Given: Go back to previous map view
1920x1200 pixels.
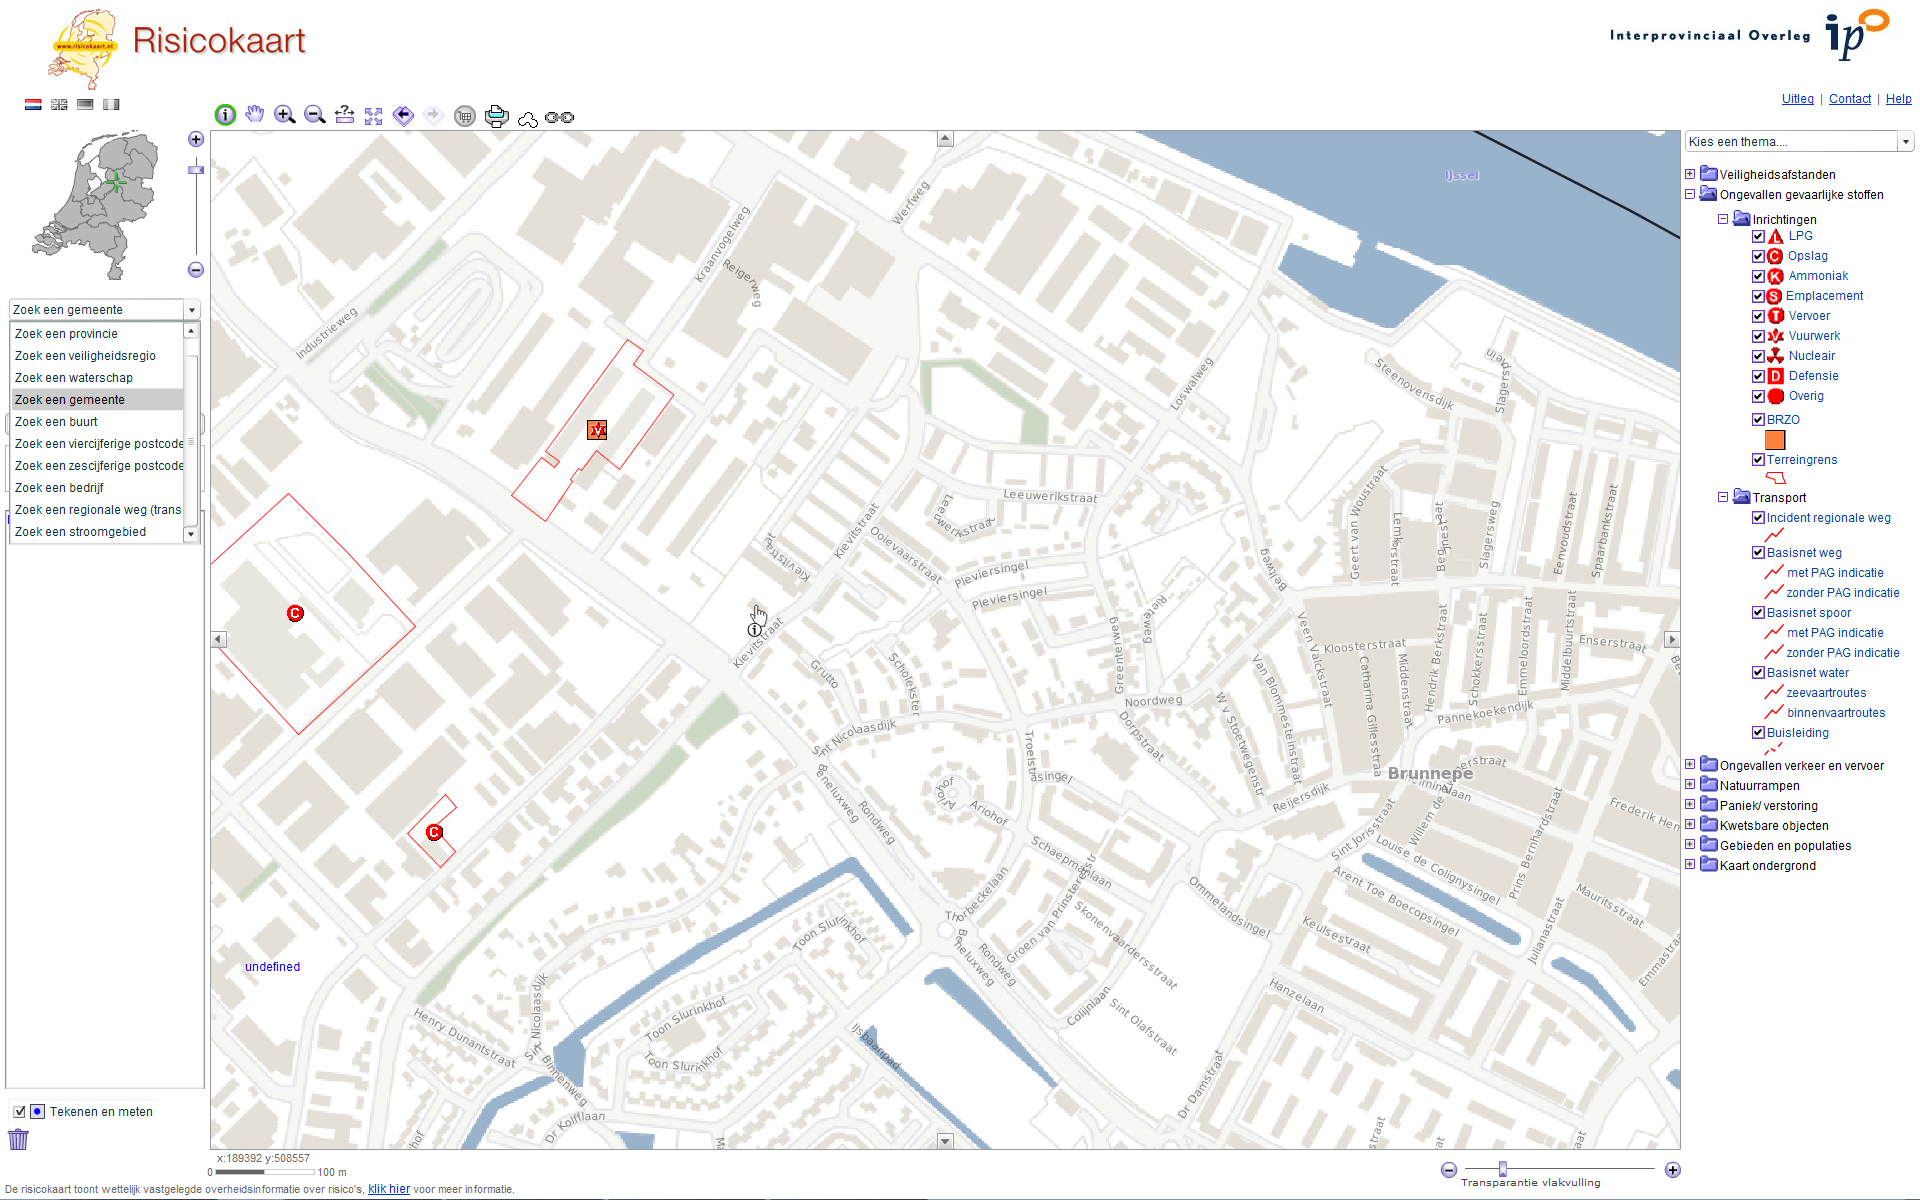Looking at the screenshot, I should (403, 116).
